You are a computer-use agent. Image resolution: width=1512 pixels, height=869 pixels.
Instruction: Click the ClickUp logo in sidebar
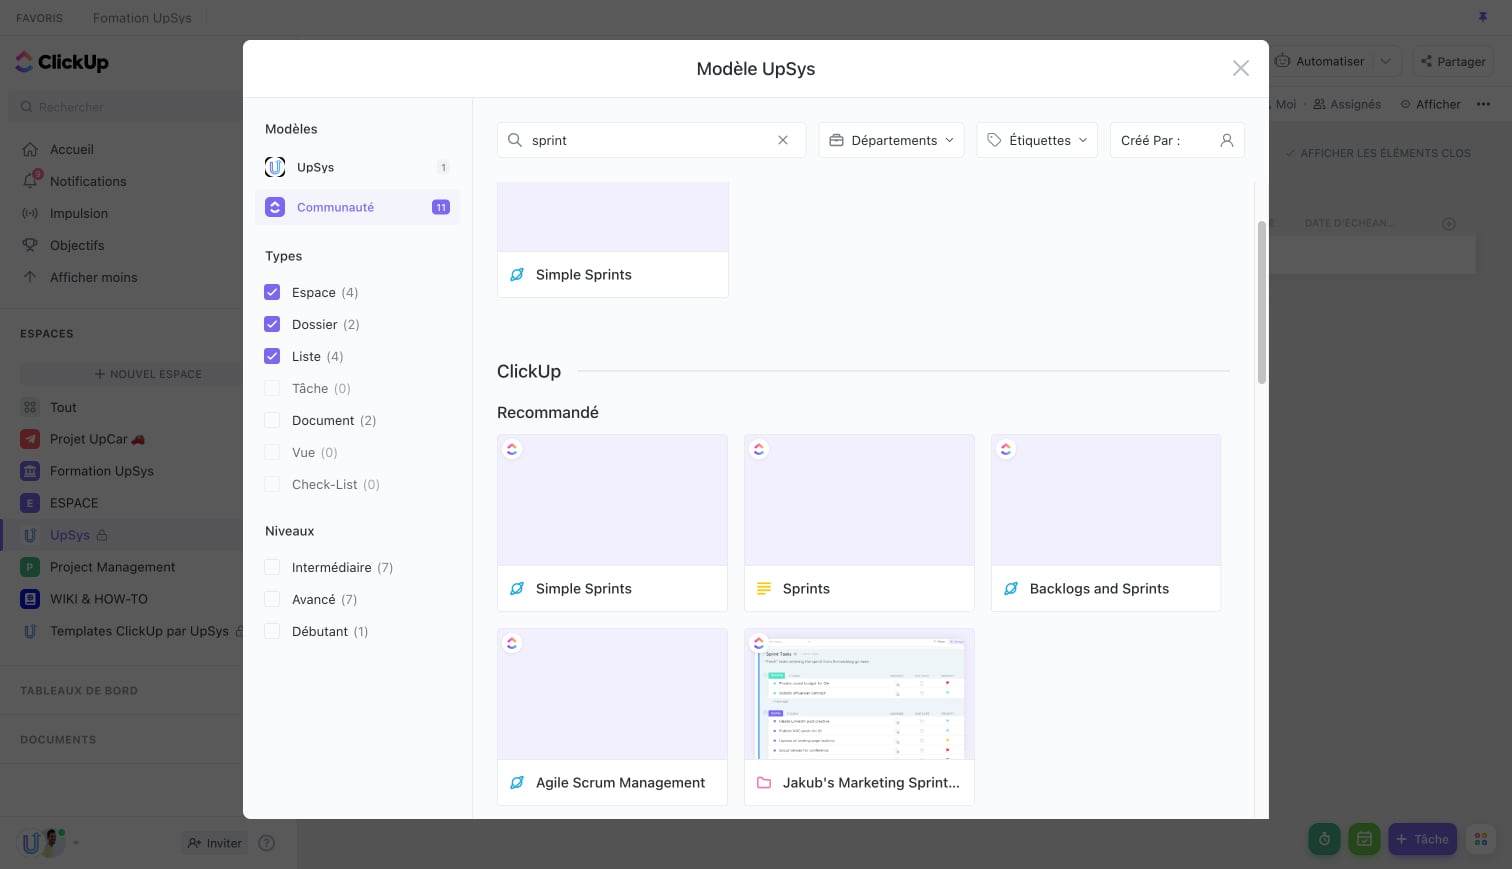click(62, 62)
